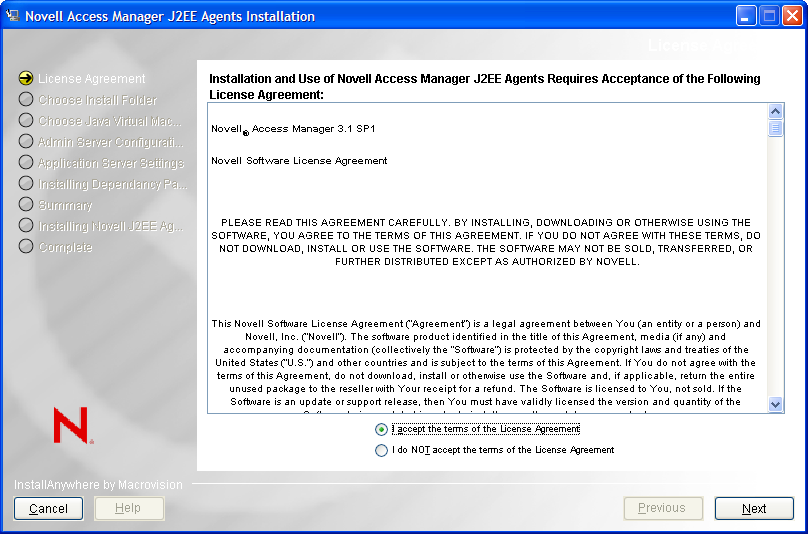Screen dimensions: 808x534
Task: Minimize the installer window
Action: click(x=745, y=16)
